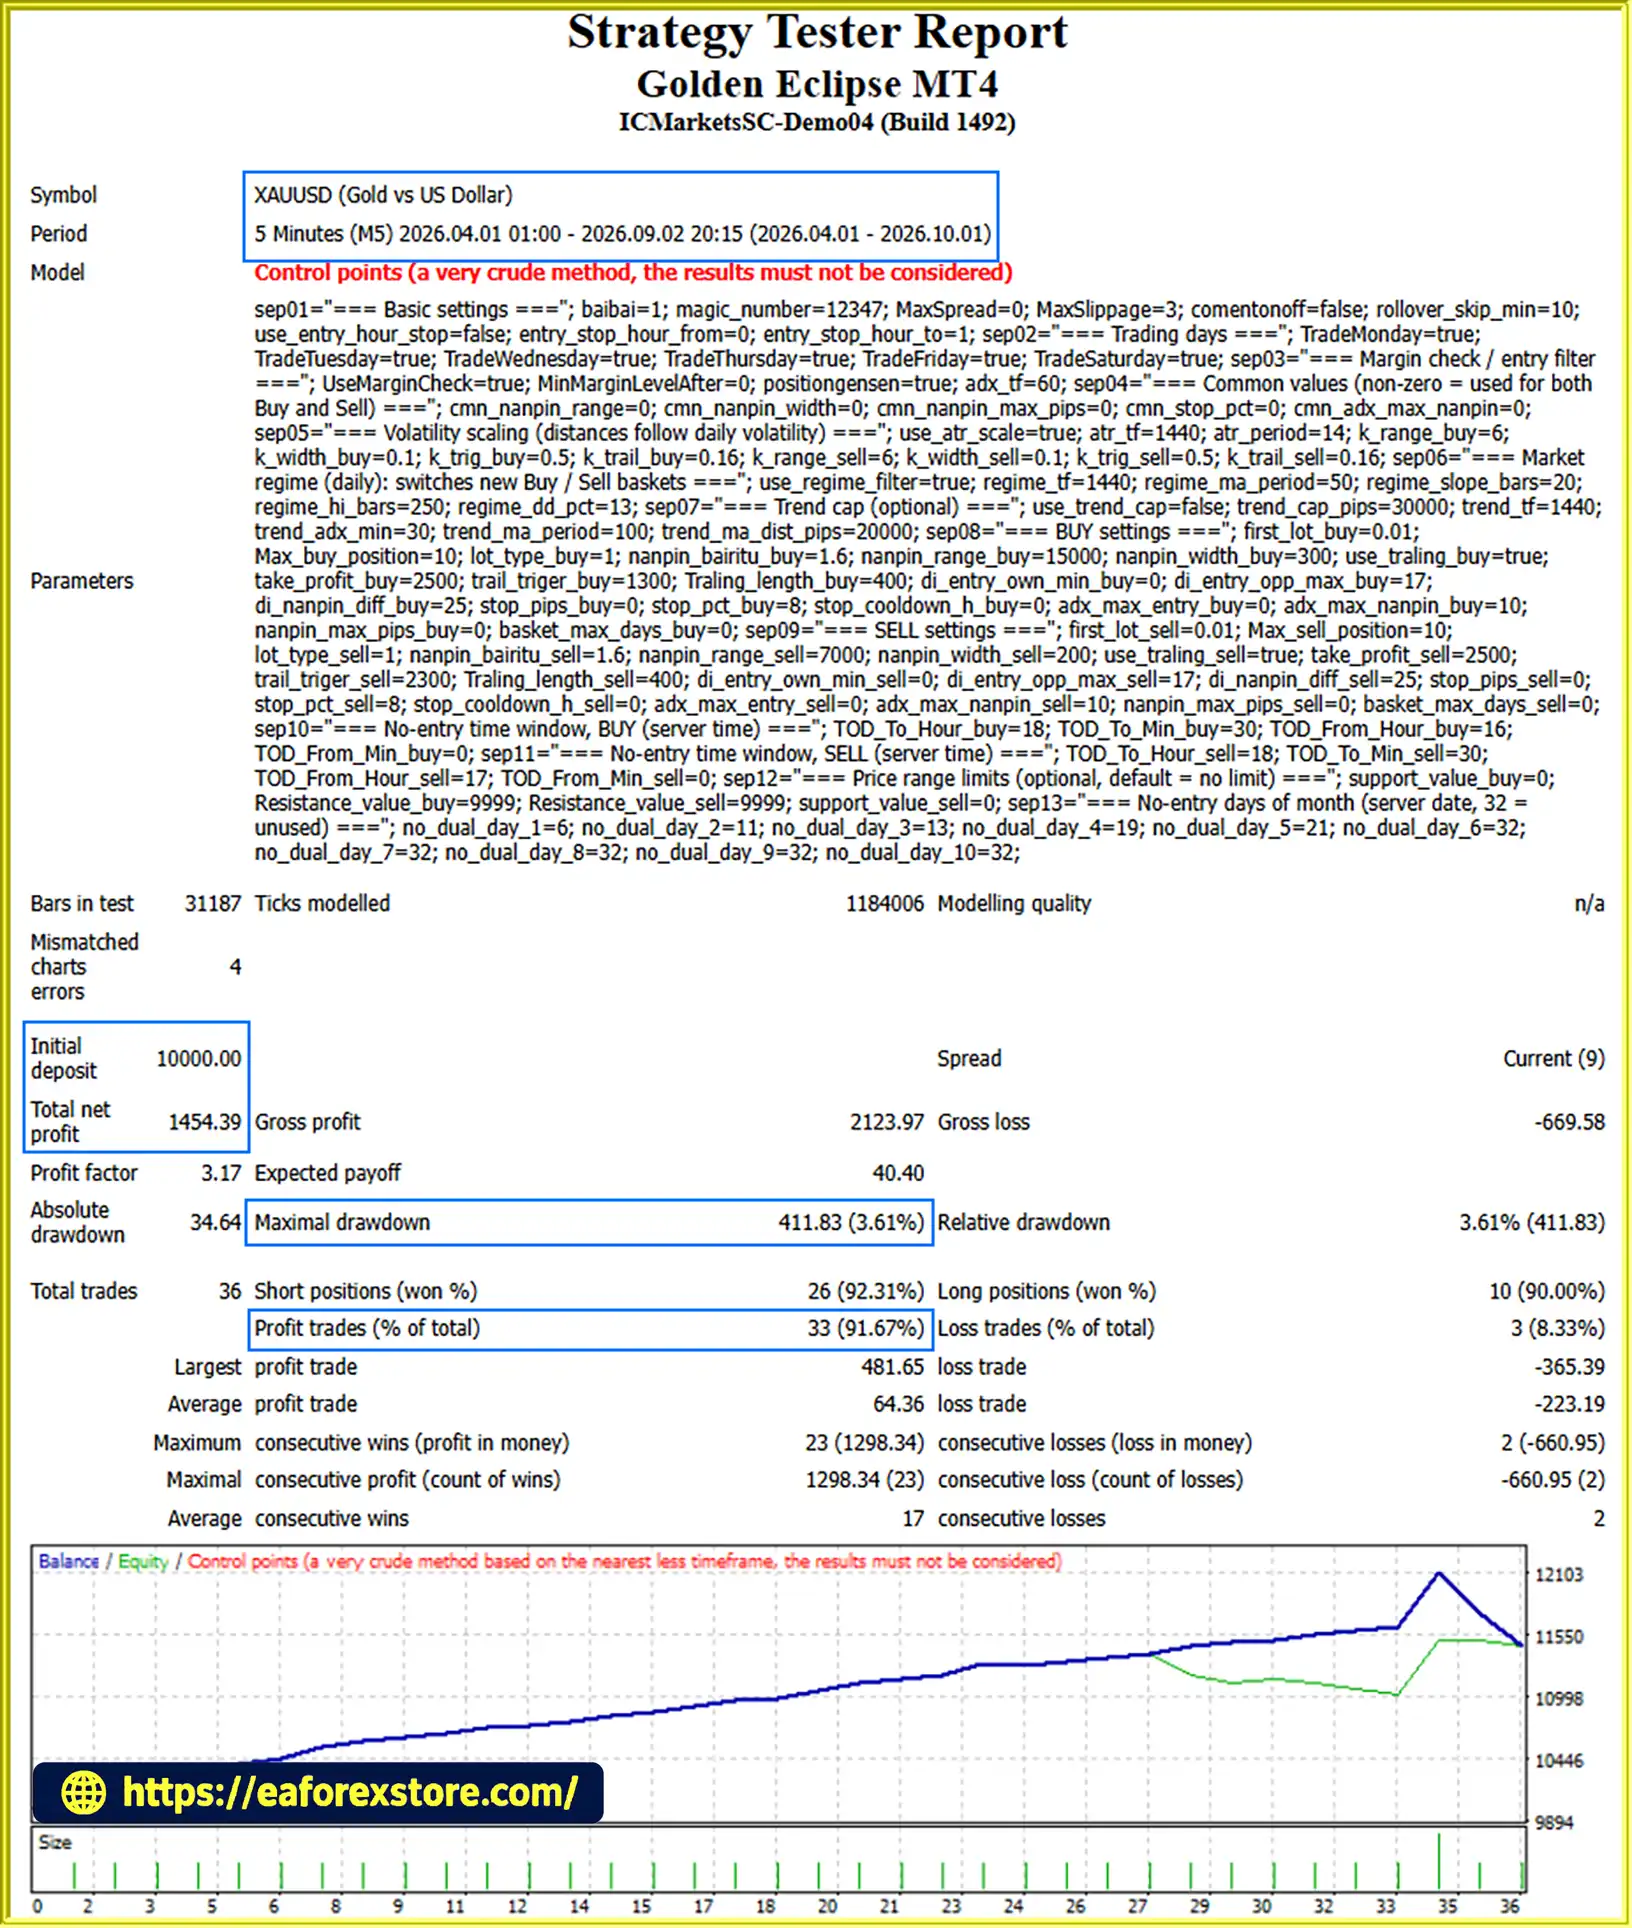Select the 'Golden Eclipse MT4' title text
The image size is (1632, 1928).
tap(817, 84)
